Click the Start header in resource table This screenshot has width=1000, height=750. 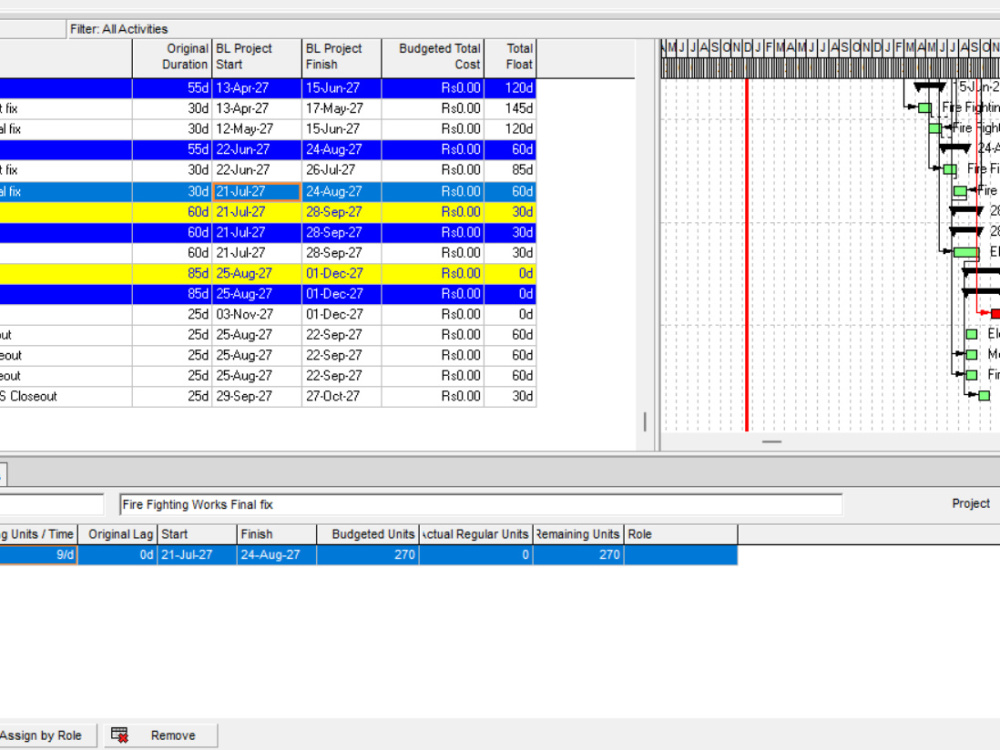(x=196, y=534)
